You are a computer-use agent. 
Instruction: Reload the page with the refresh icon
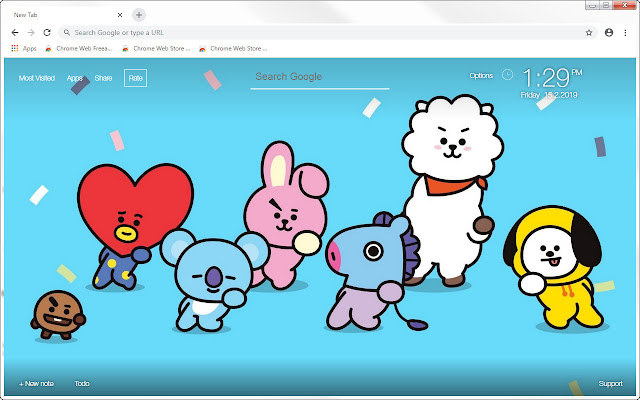(47, 33)
